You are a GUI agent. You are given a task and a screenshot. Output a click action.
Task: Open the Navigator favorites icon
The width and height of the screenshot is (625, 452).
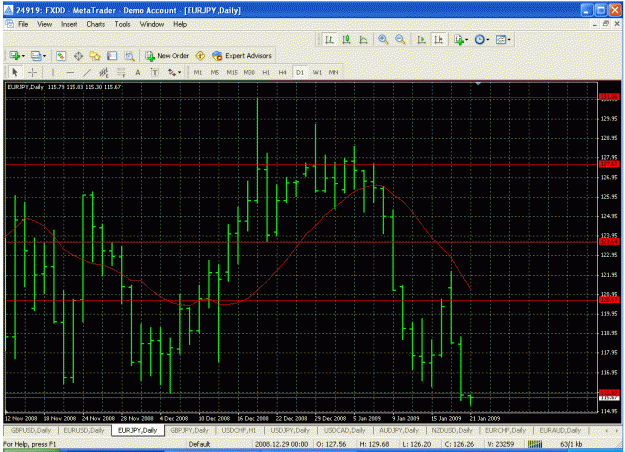(x=95, y=56)
